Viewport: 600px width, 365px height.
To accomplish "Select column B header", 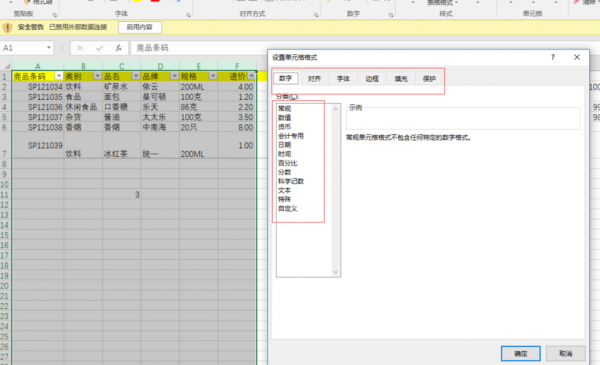I will click(x=83, y=66).
